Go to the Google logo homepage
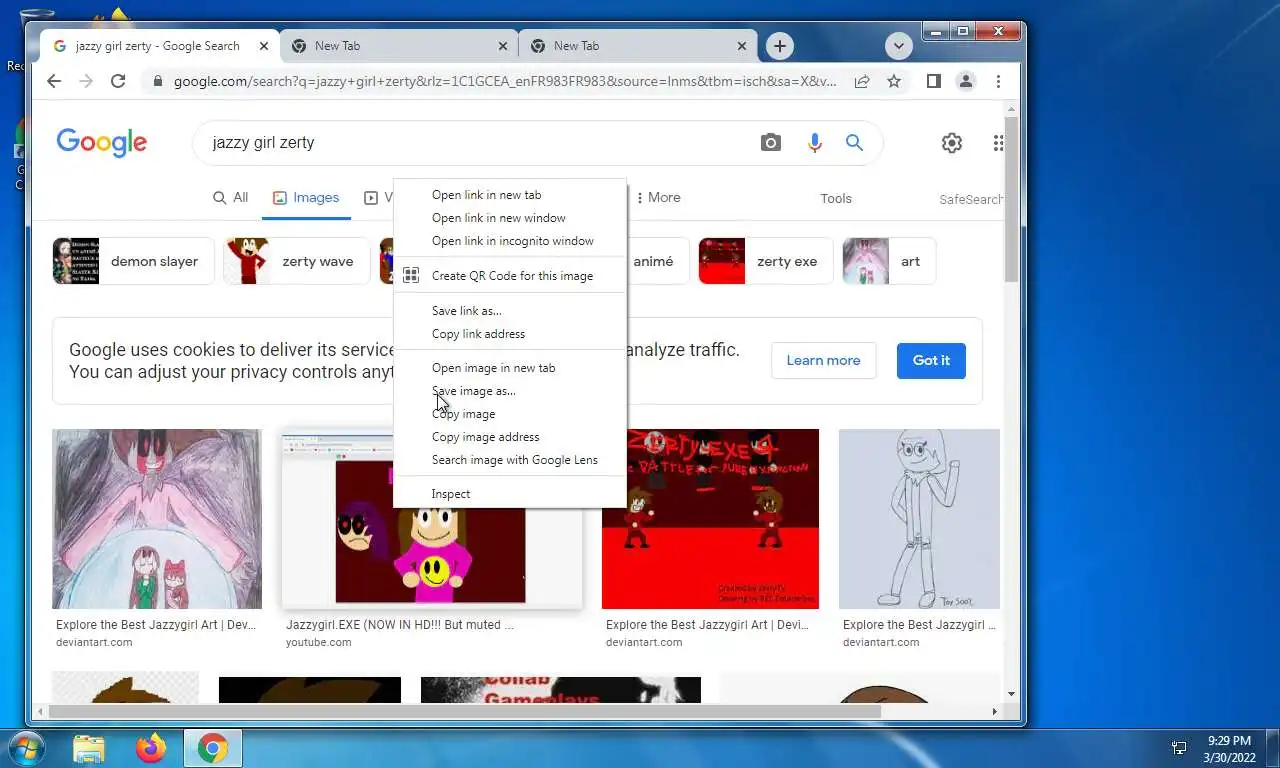 coord(102,143)
